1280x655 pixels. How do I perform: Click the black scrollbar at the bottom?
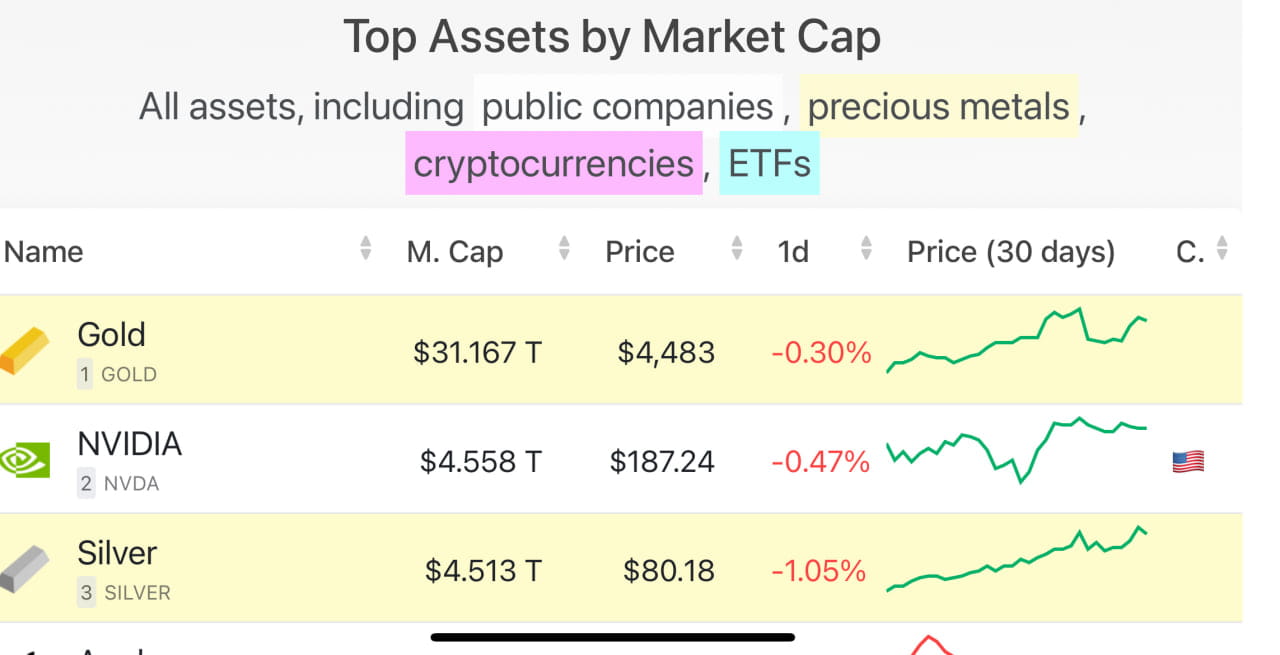[610, 635]
